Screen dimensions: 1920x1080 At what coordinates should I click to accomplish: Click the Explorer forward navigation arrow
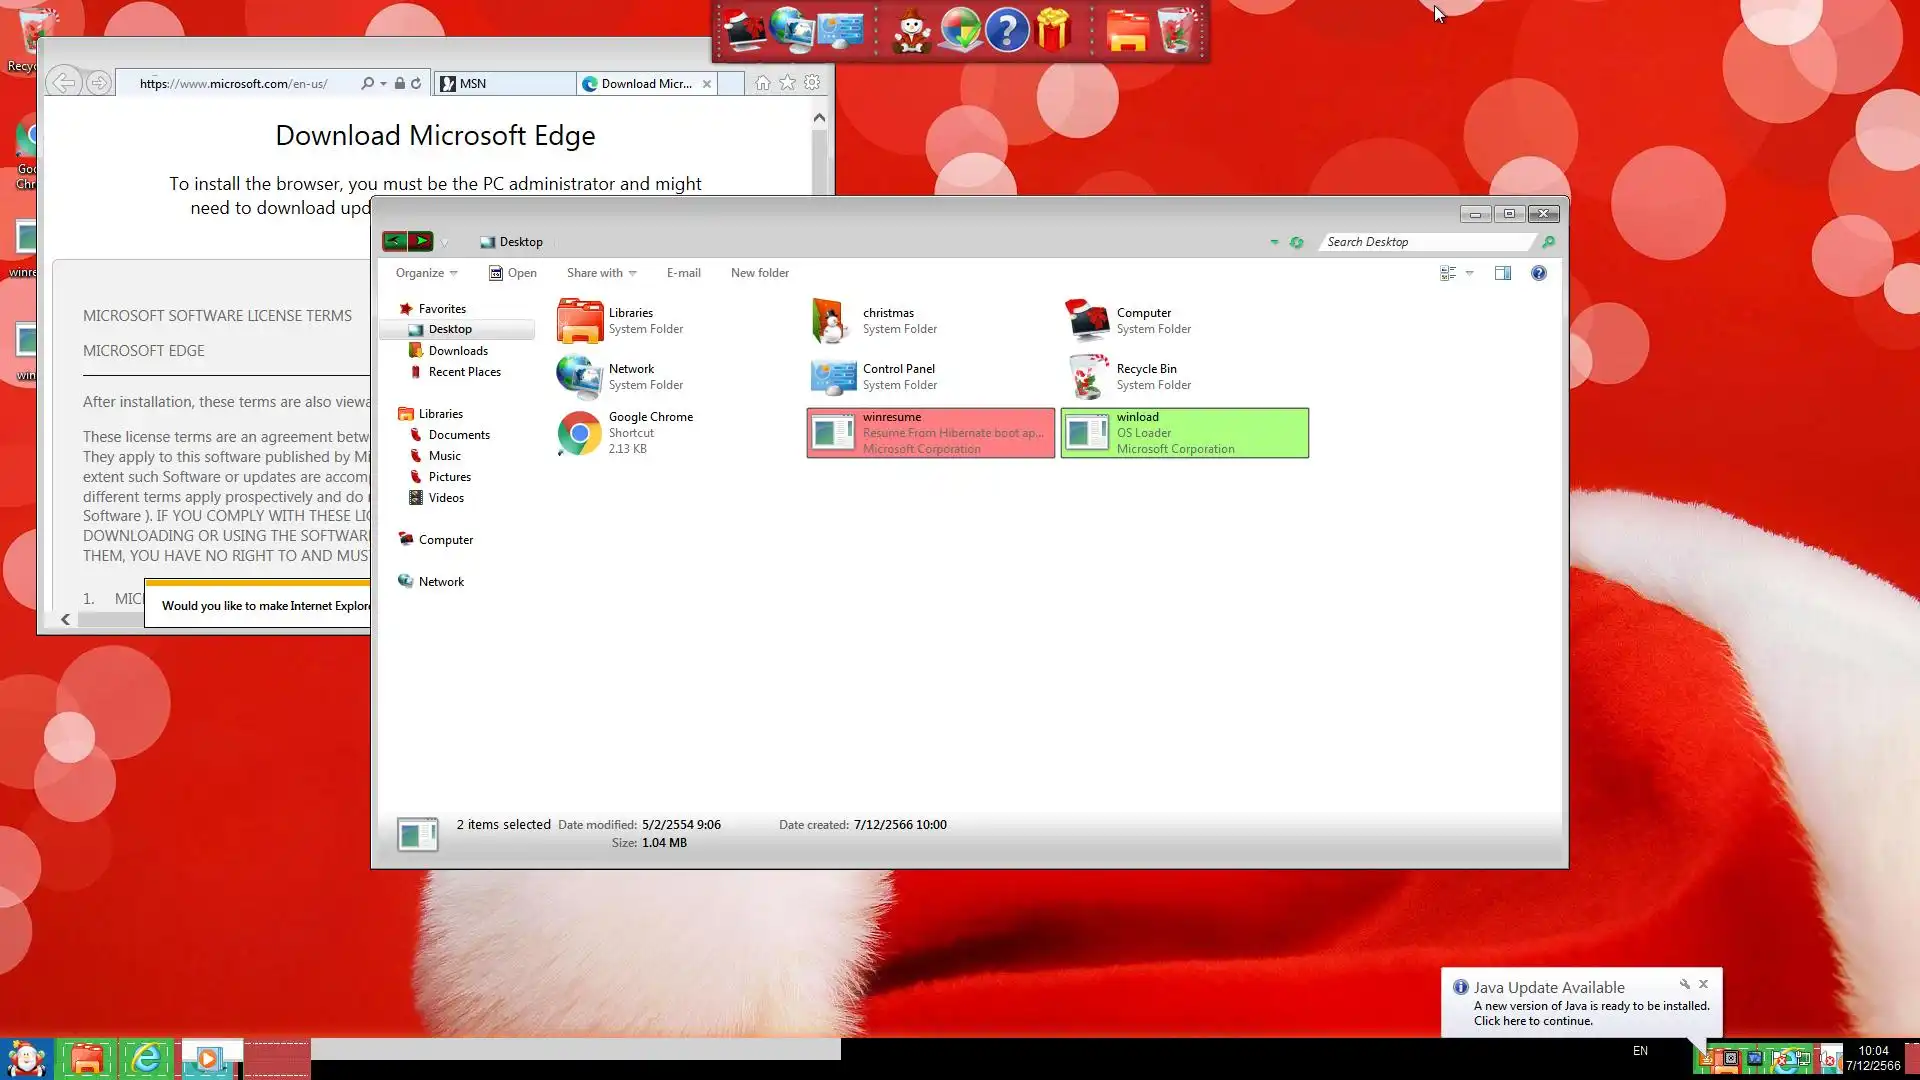[421, 241]
